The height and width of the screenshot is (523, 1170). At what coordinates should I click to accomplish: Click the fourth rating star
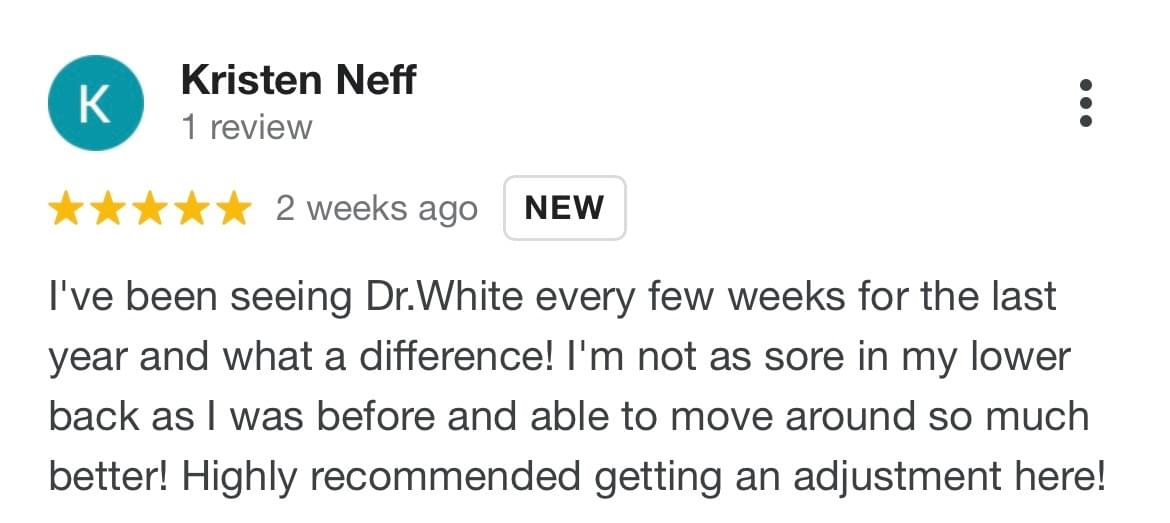191,209
